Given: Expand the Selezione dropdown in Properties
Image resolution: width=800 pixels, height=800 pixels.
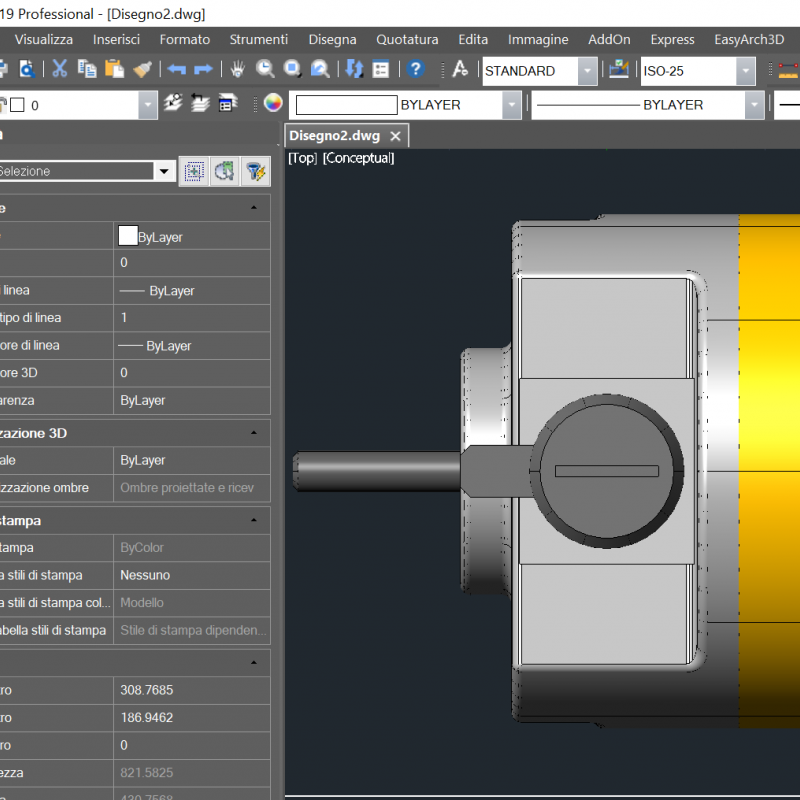Looking at the screenshot, I should [164, 171].
